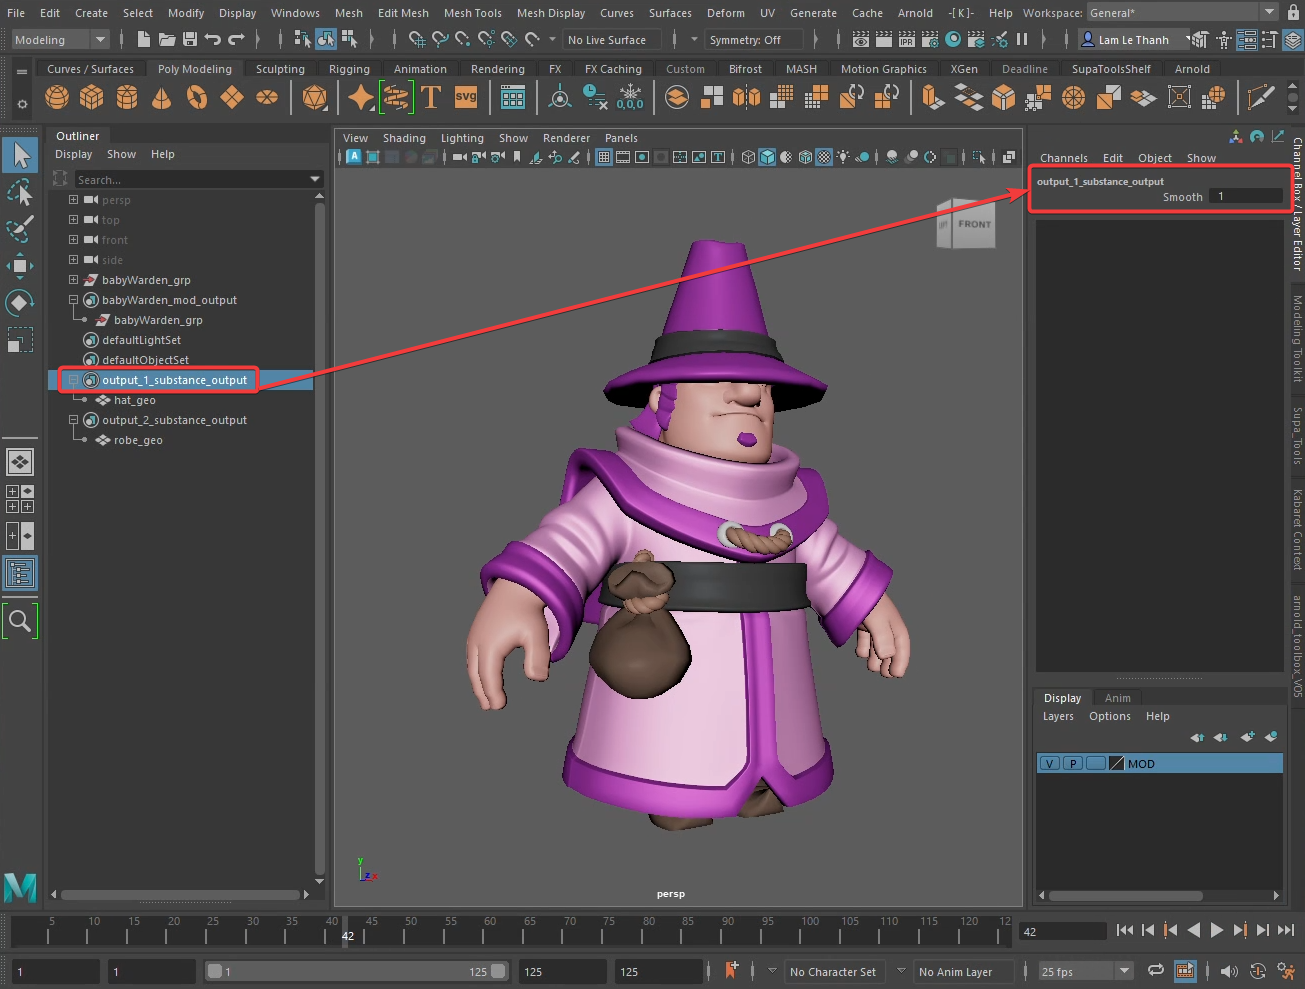Click the polygon Type text tool icon
The width and height of the screenshot is (1305, 989).
[431, 97]
